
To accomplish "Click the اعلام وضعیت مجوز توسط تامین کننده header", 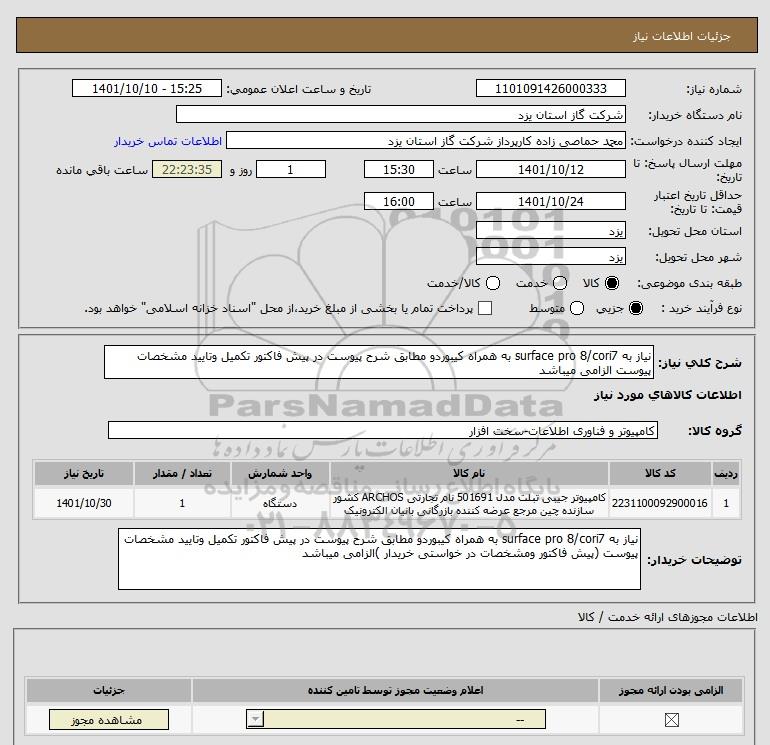I will (395, 690).
